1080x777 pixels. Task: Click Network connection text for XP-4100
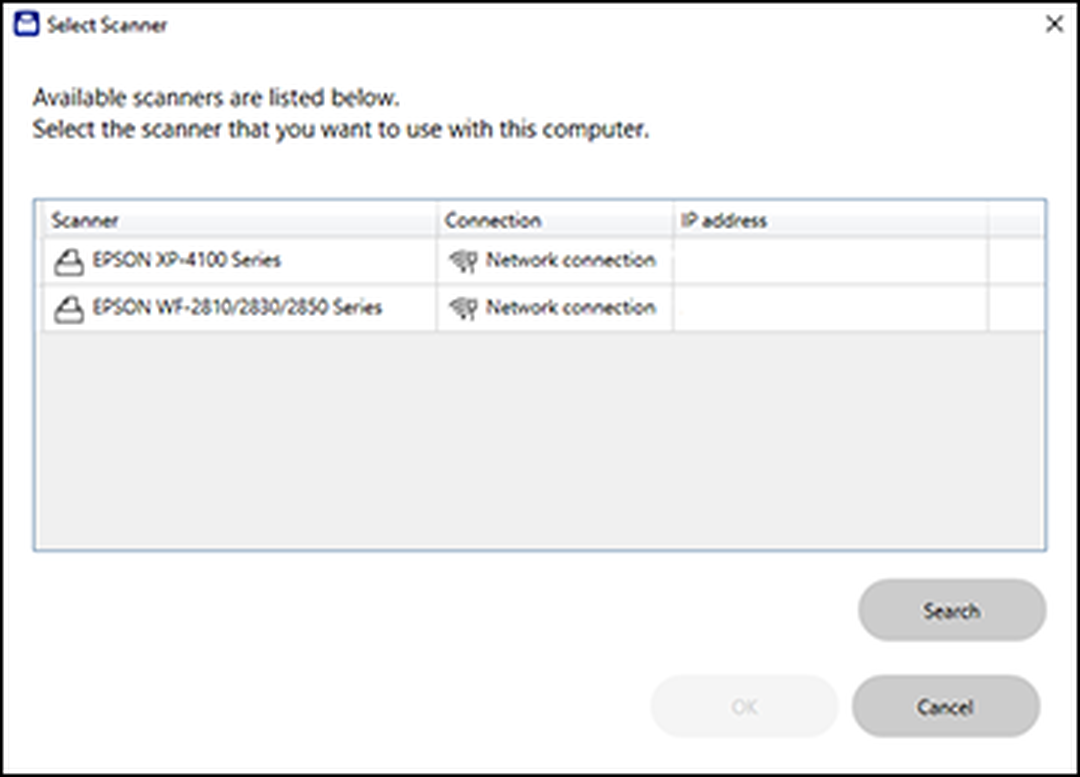tap(570, 260)
